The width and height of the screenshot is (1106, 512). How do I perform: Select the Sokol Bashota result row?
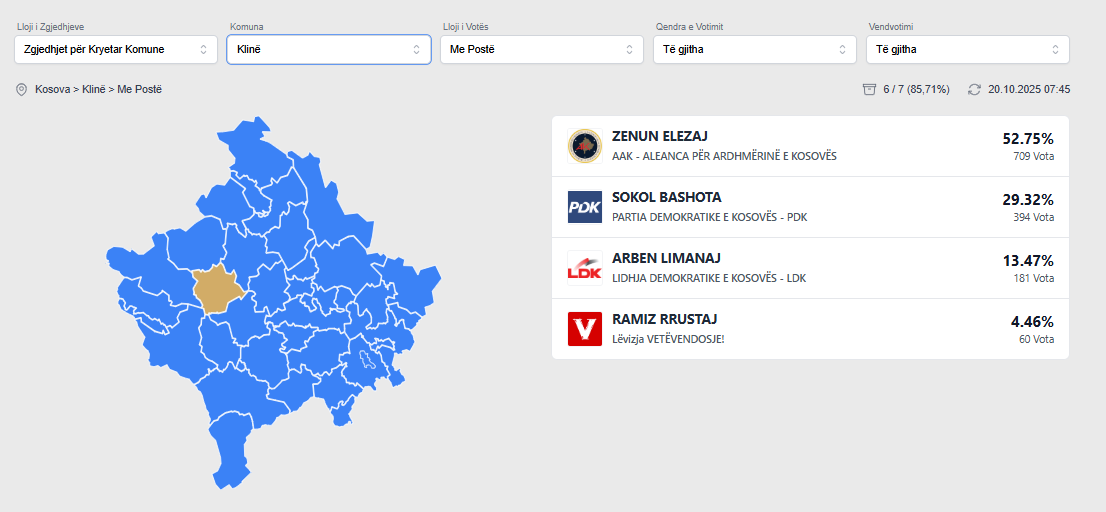(810, 207)
